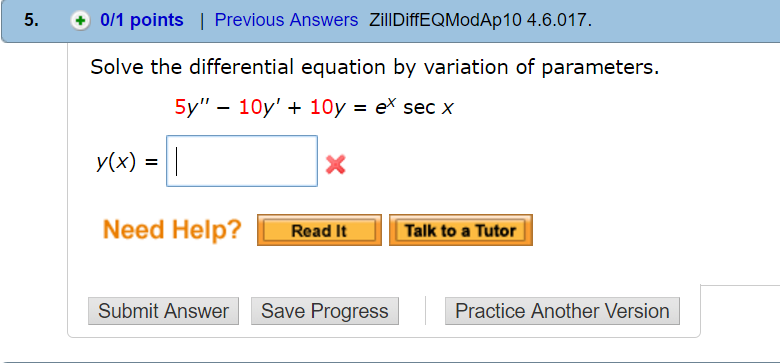The width and height of the screenshot is (780, 363).
Task: Click the blue question header bar
Action: tap(390, 21)
